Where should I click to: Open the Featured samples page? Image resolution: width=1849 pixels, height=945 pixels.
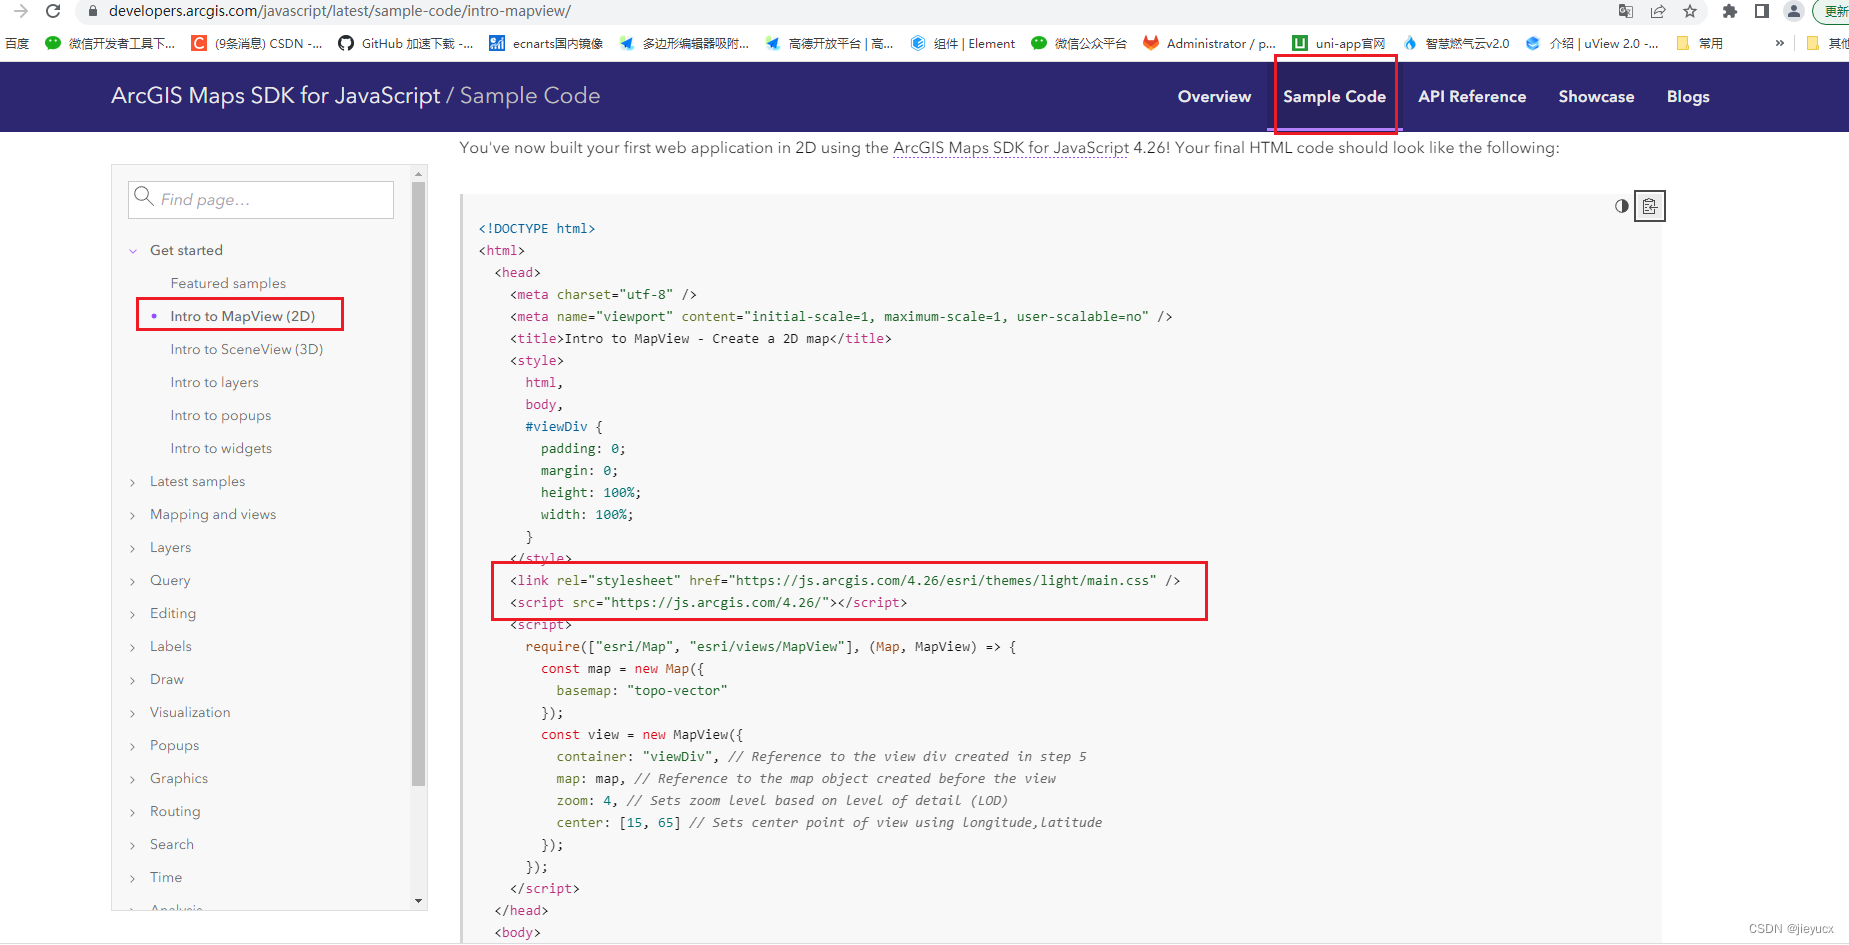[x=228, y=283]
